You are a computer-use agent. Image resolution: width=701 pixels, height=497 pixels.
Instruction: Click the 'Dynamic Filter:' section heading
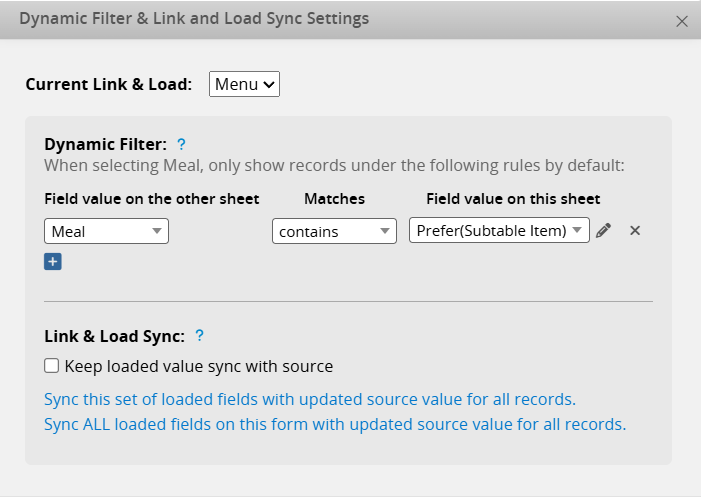pos(105,144)
